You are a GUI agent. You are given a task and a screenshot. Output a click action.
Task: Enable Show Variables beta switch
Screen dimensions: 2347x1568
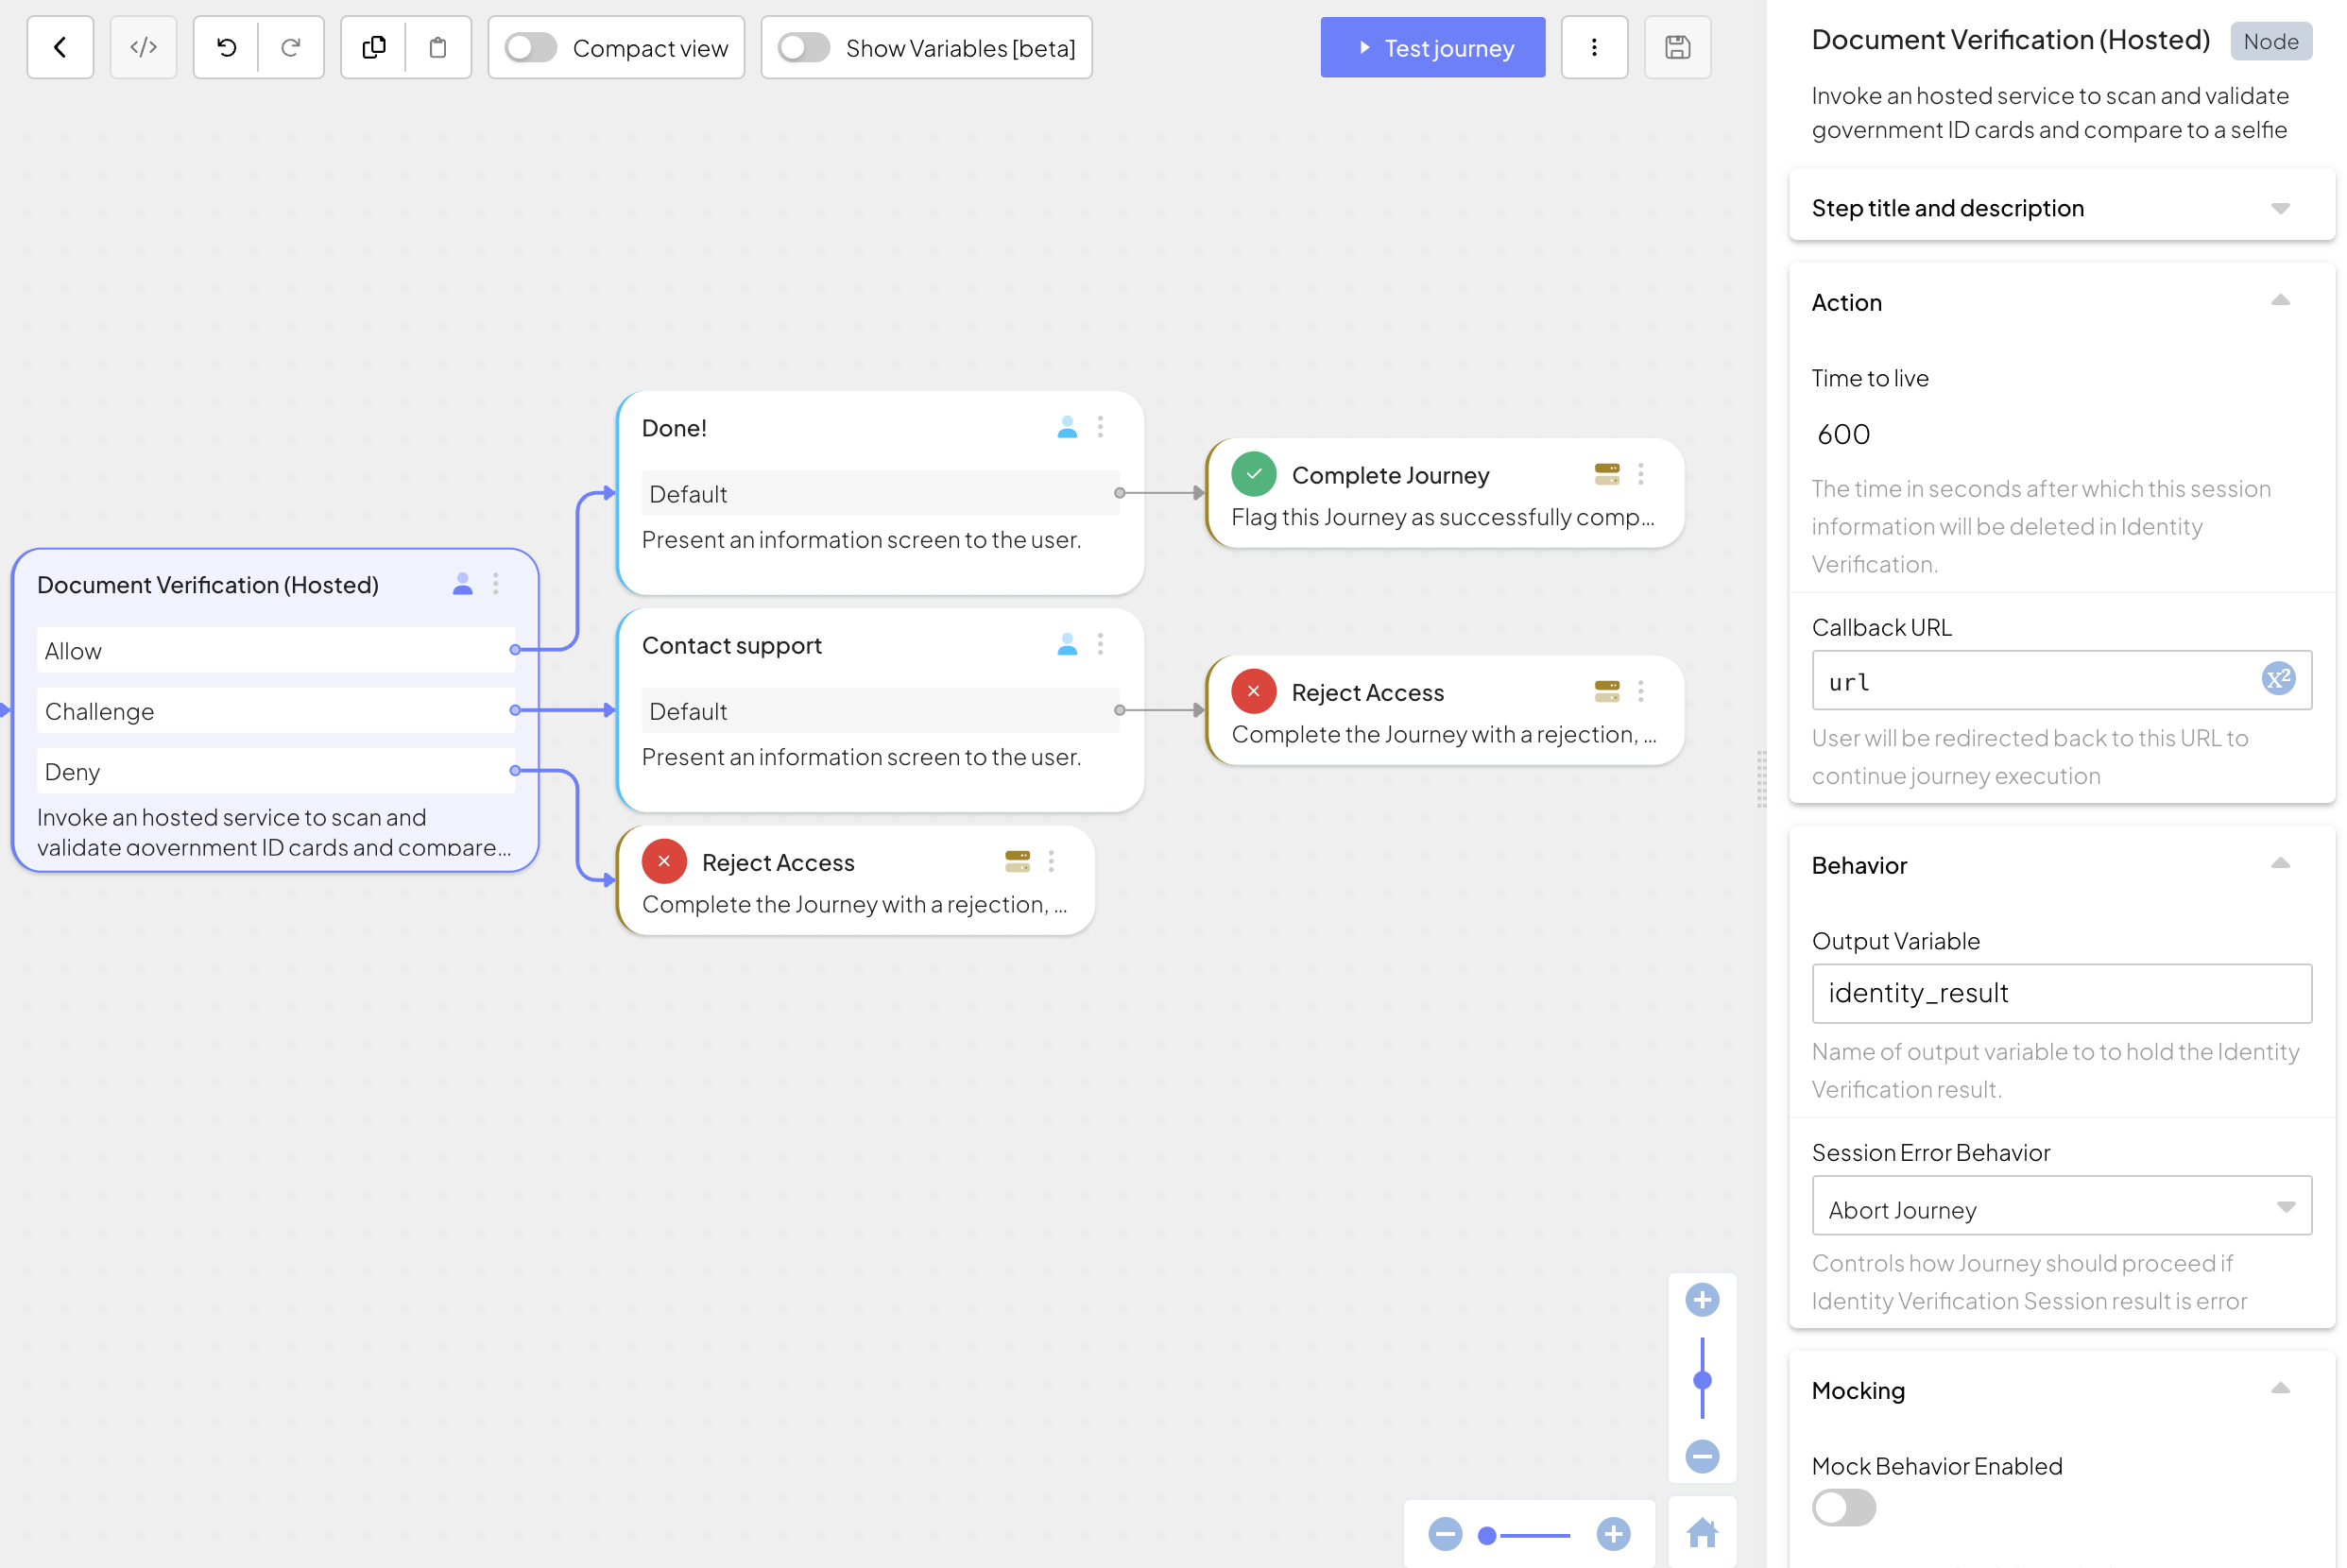tap(803, 47)
